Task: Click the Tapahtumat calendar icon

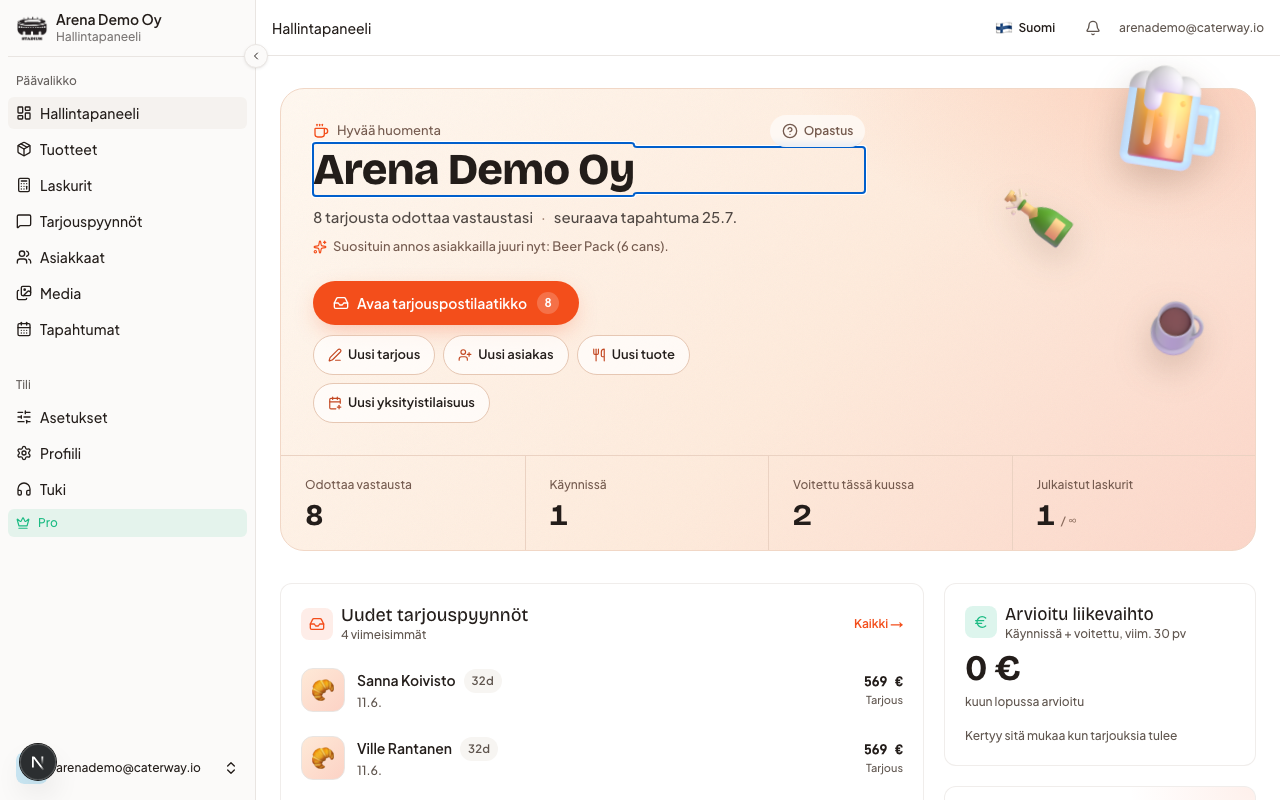Action: tap(24, 329)
